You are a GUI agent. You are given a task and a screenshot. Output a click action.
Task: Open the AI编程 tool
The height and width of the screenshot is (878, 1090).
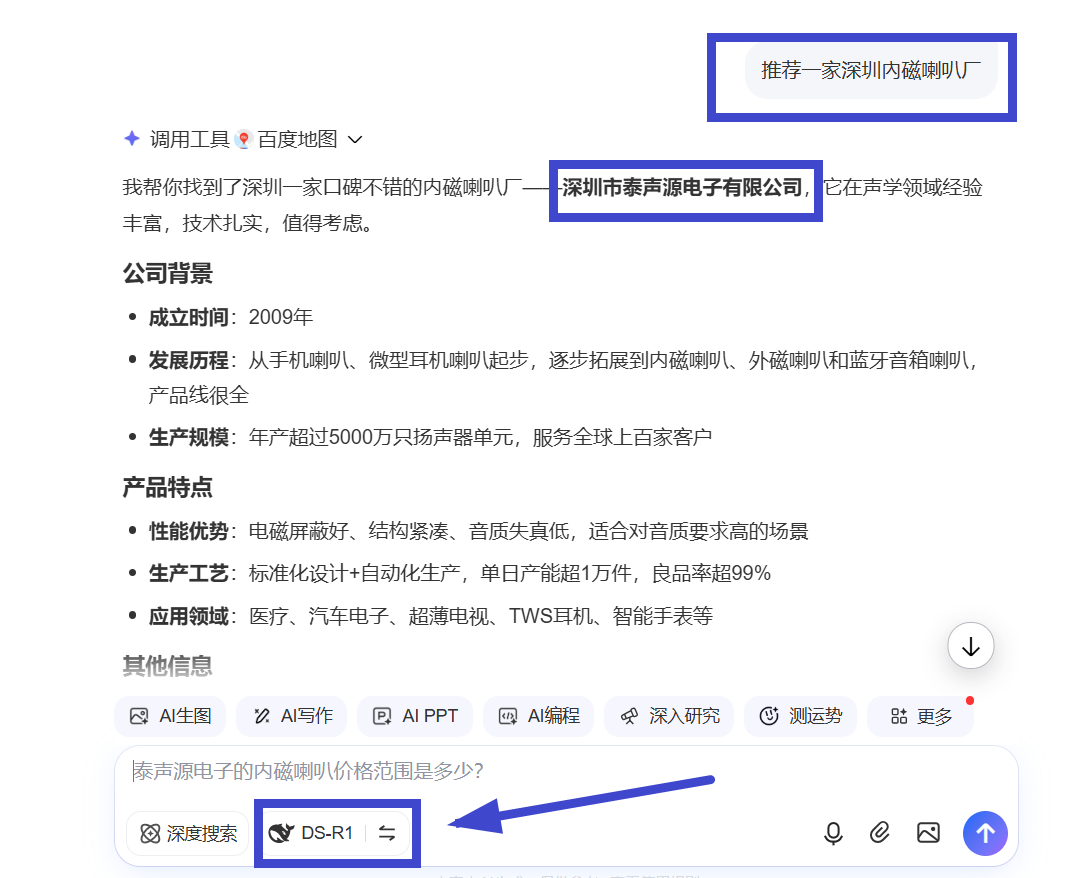coord(539,716)
